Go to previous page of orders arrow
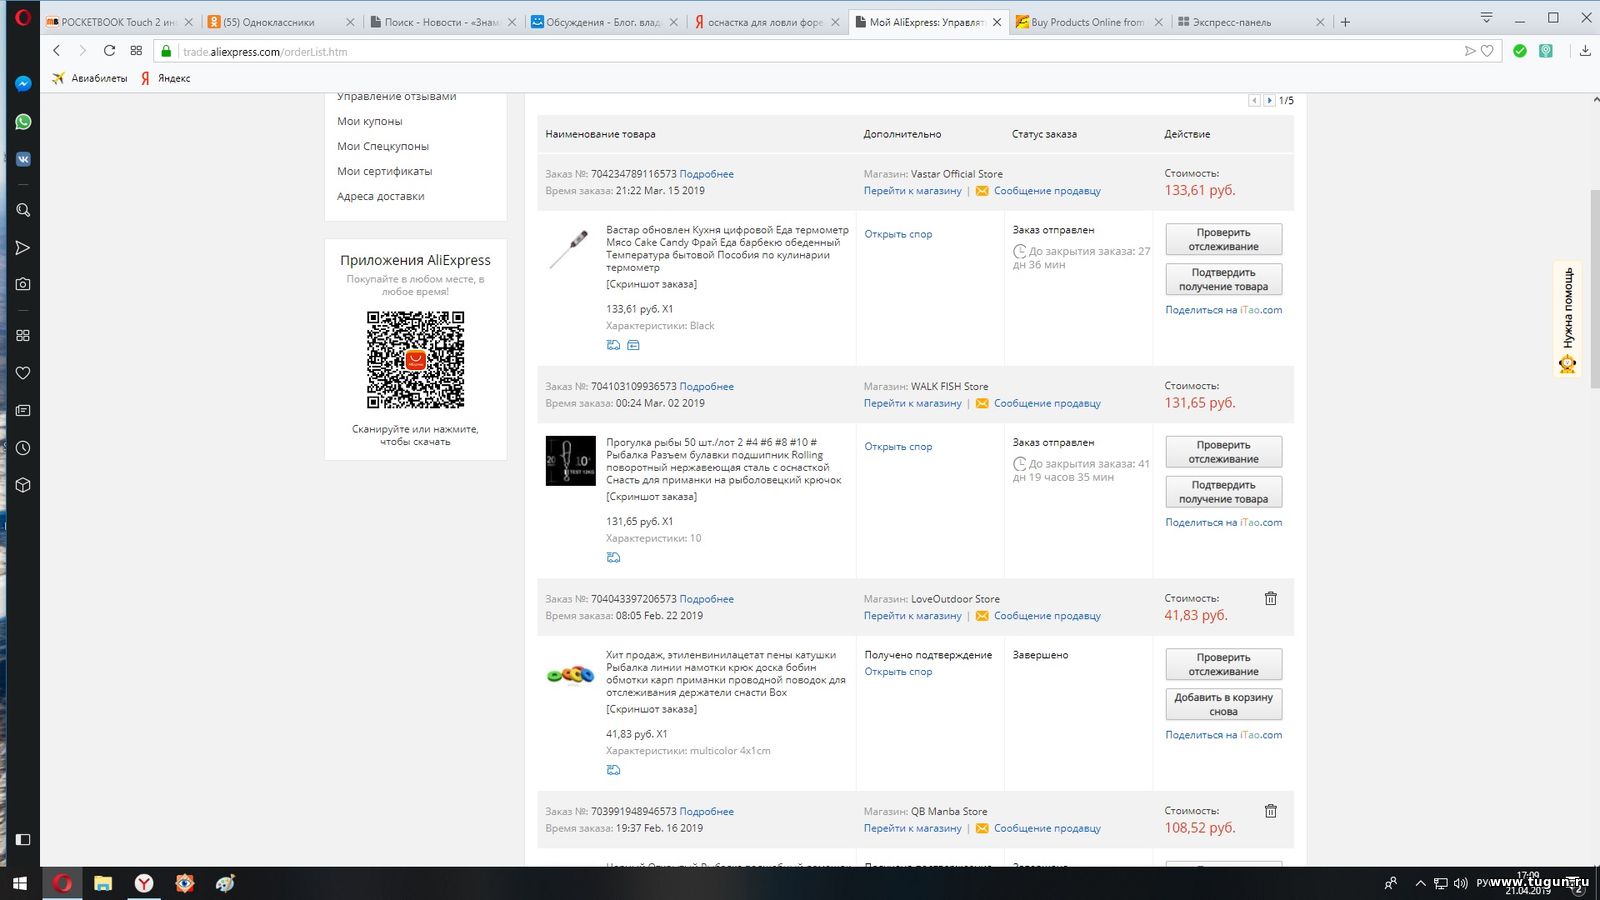This screenshot has height=900, width=1600. tap(1254, 100)
